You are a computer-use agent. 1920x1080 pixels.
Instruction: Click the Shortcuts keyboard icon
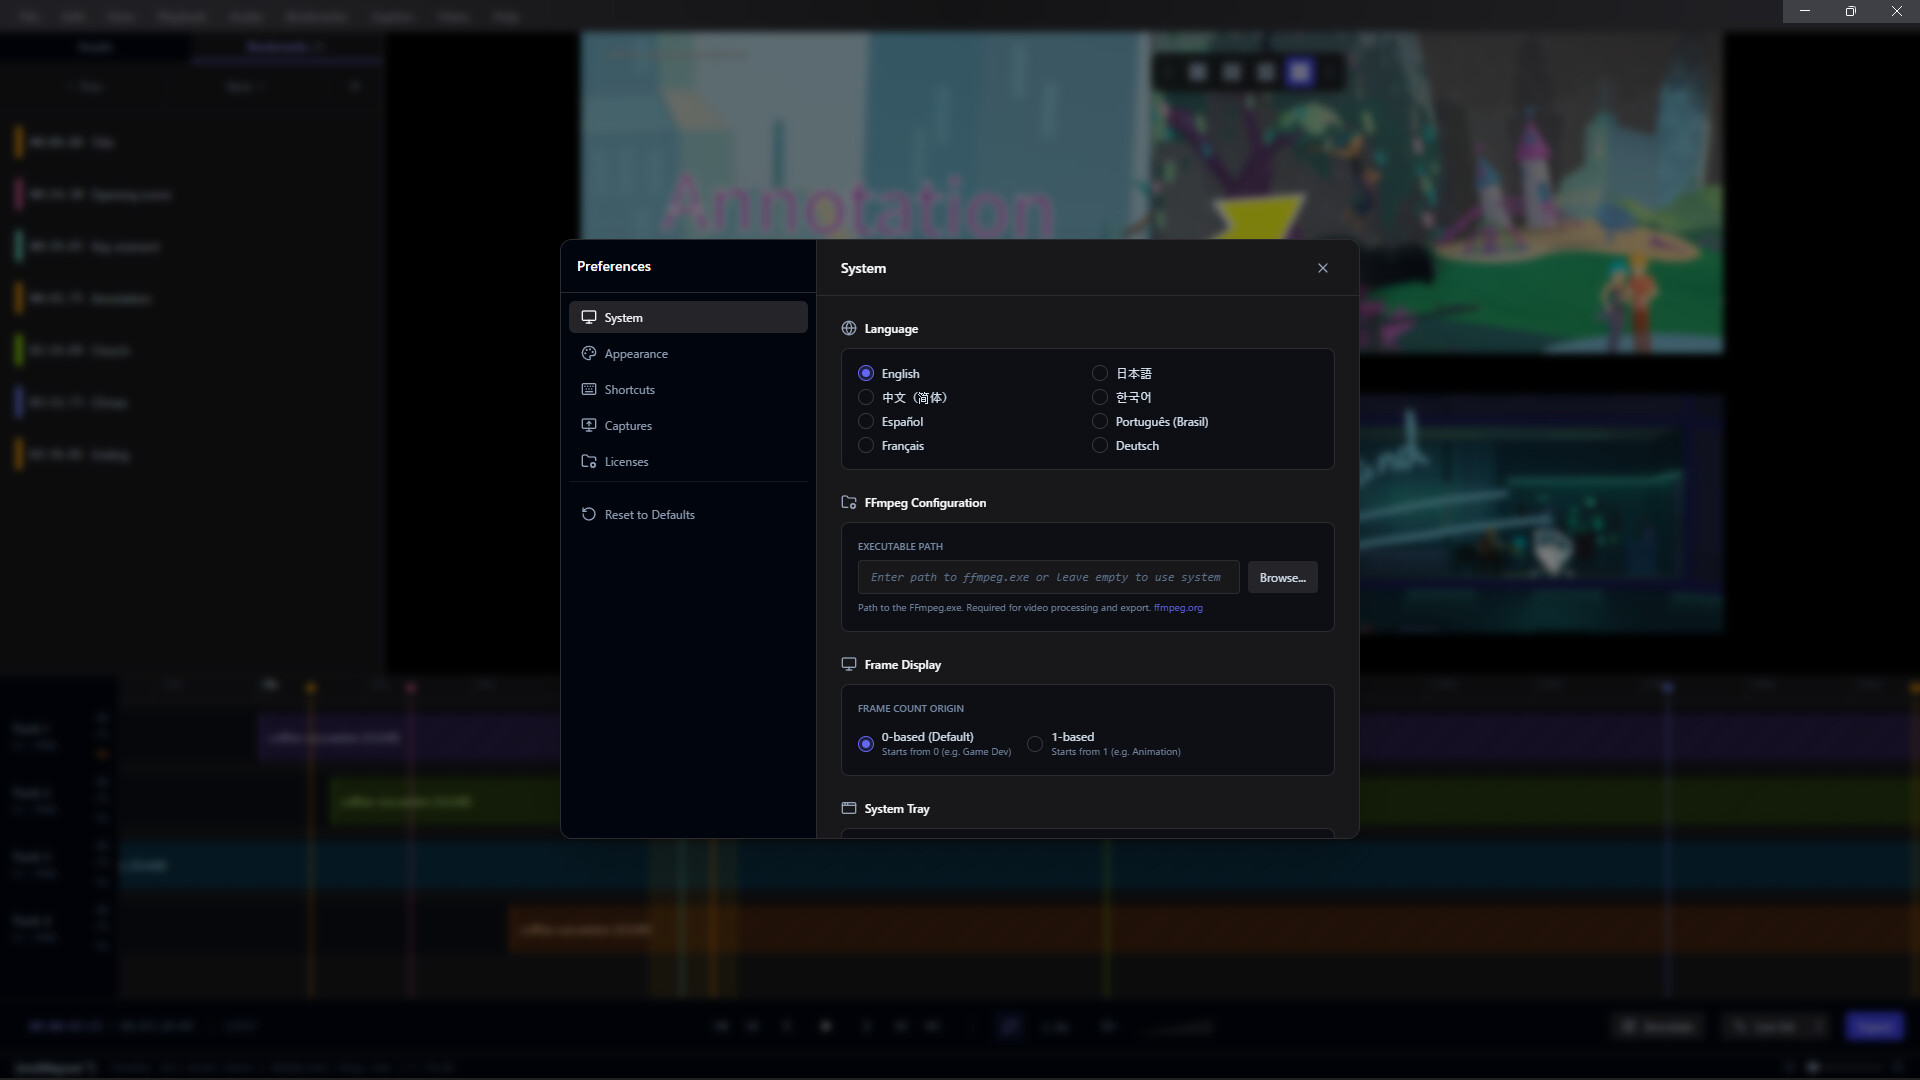click(x=590, y=389)
